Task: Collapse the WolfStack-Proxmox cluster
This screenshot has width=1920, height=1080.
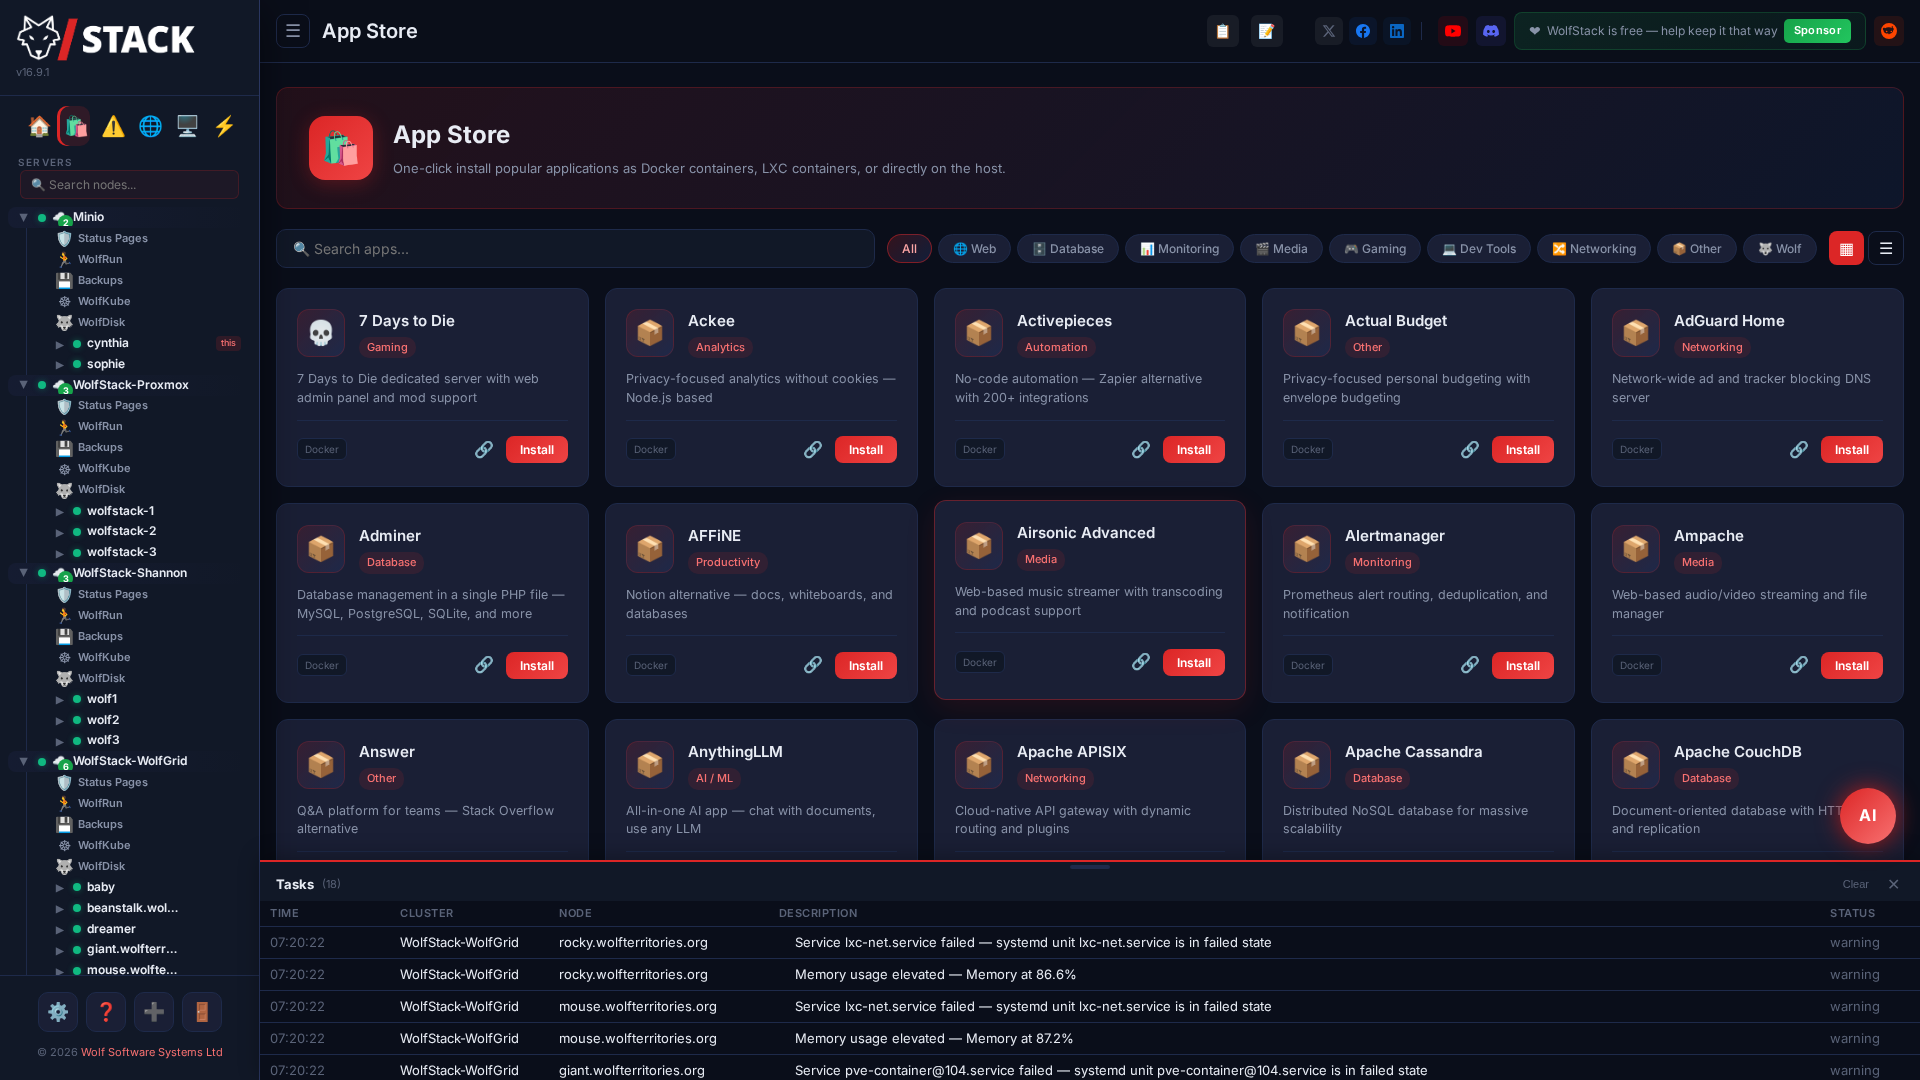Action: pos(23,385)
